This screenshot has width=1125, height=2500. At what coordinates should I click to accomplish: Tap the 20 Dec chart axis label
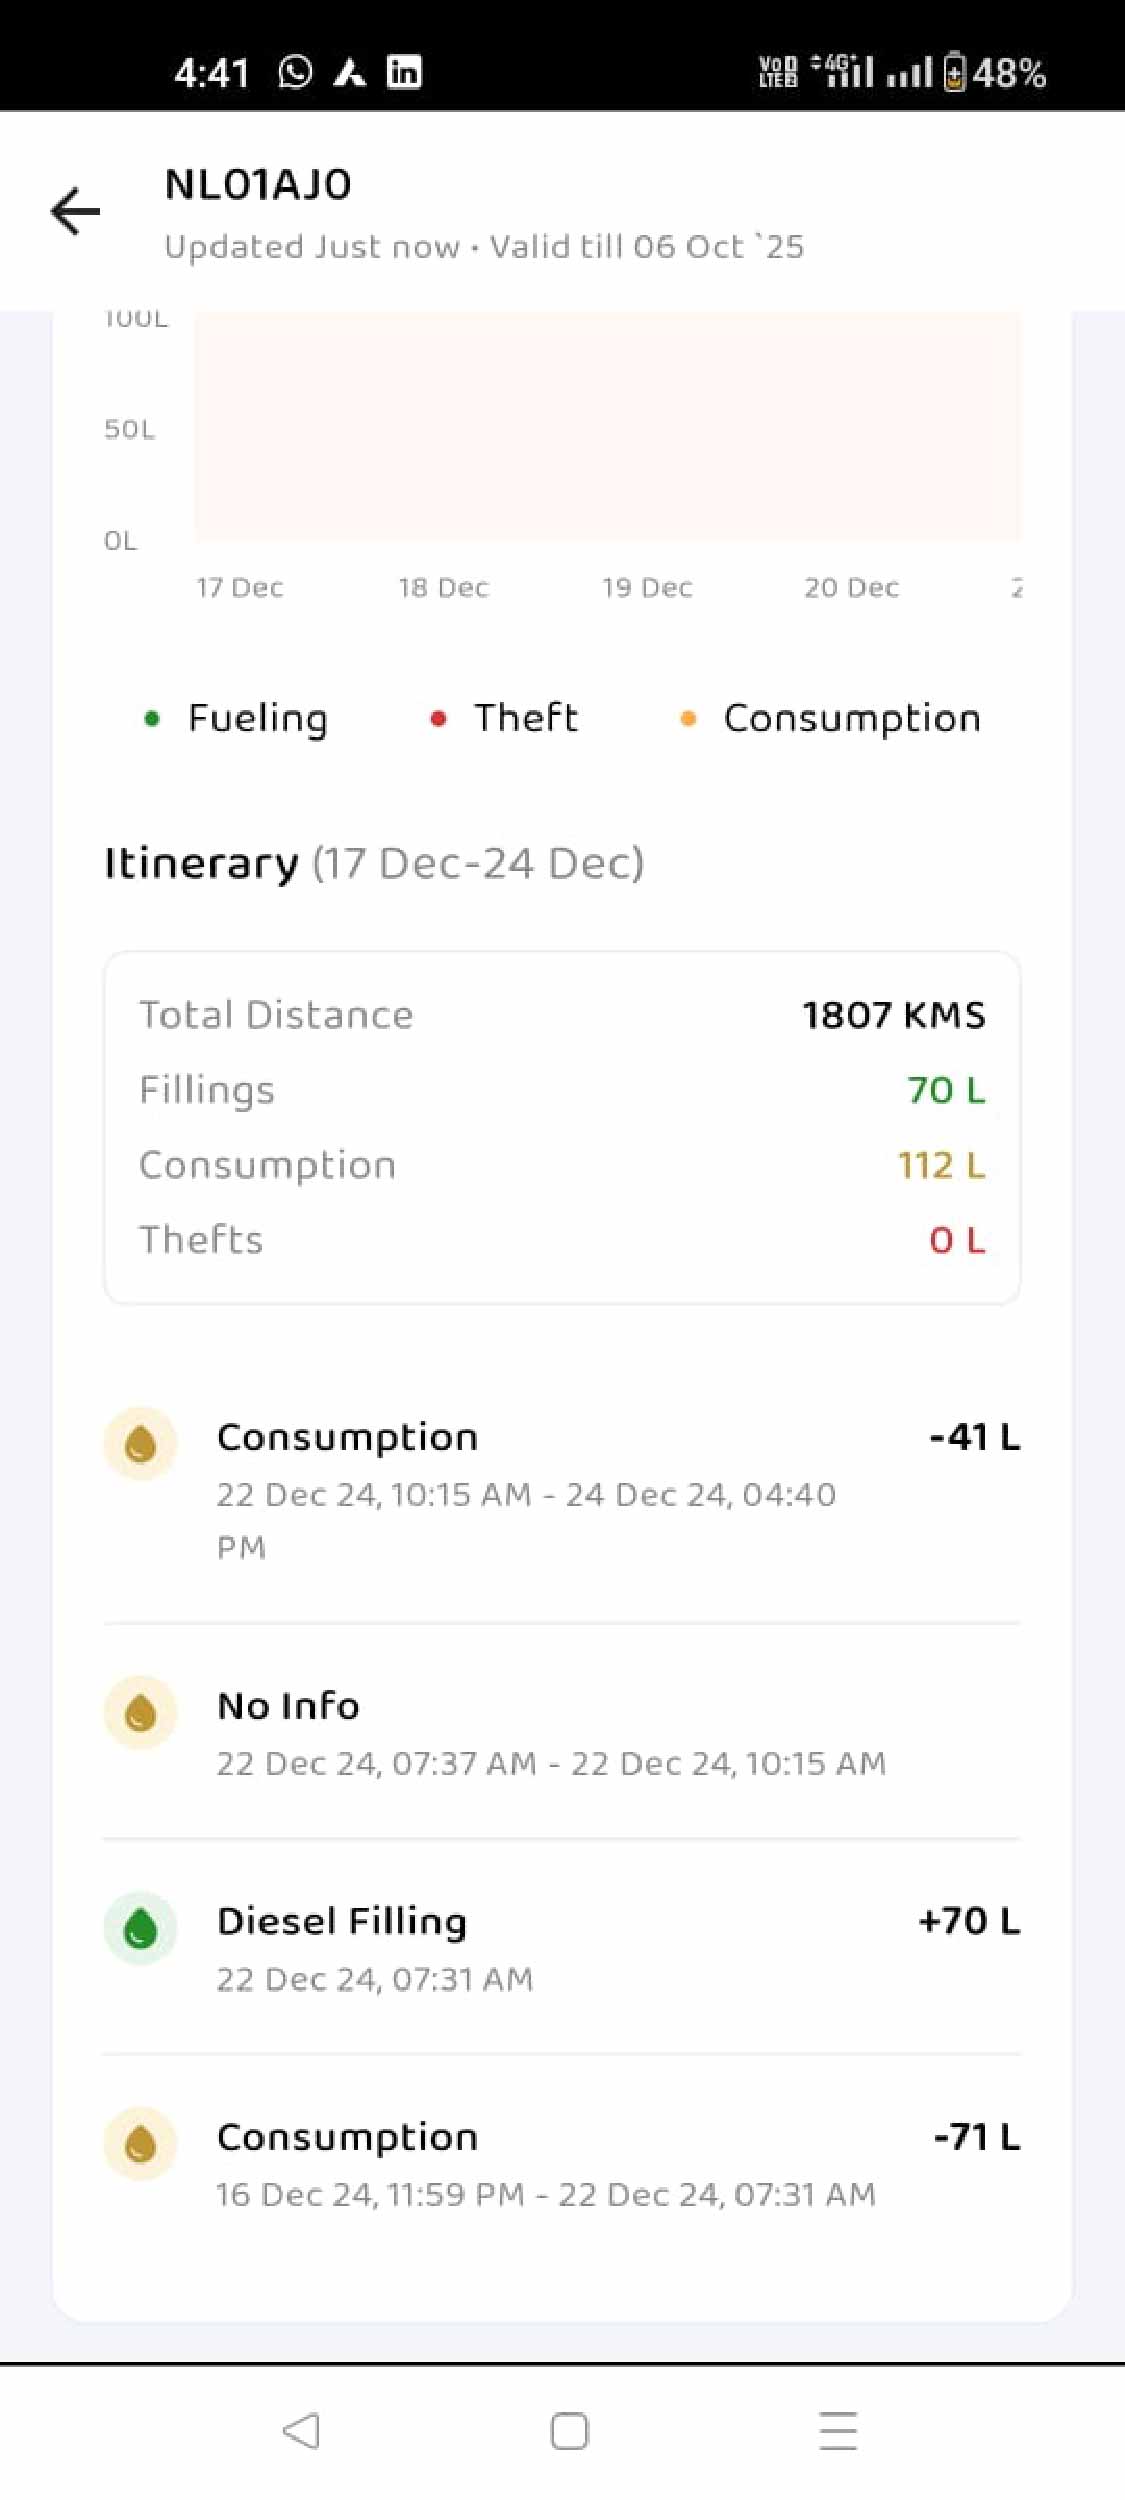click(x=851, y=588)
